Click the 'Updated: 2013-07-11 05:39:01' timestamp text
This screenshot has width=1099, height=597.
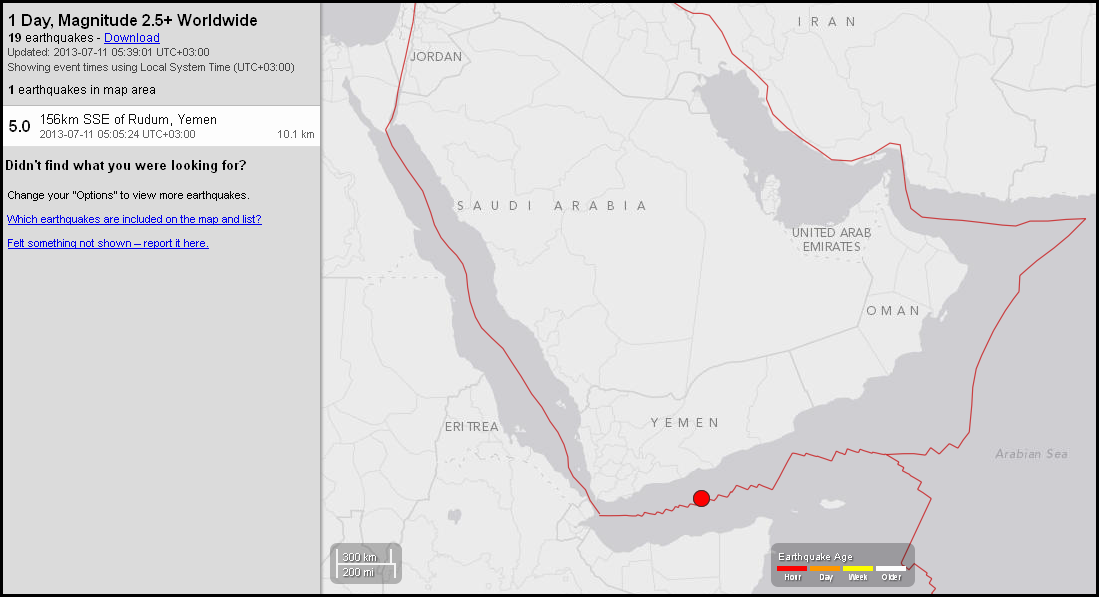click(x=109, y=52)
